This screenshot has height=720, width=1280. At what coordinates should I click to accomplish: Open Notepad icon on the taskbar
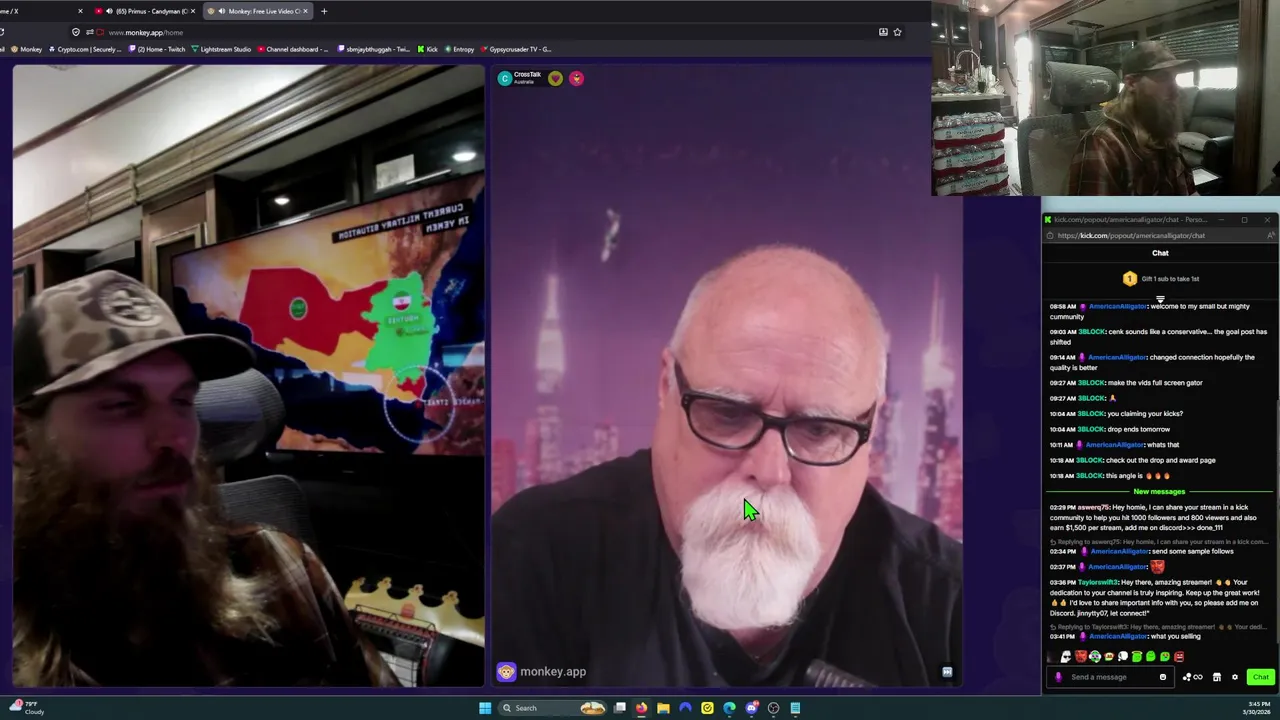795,708
